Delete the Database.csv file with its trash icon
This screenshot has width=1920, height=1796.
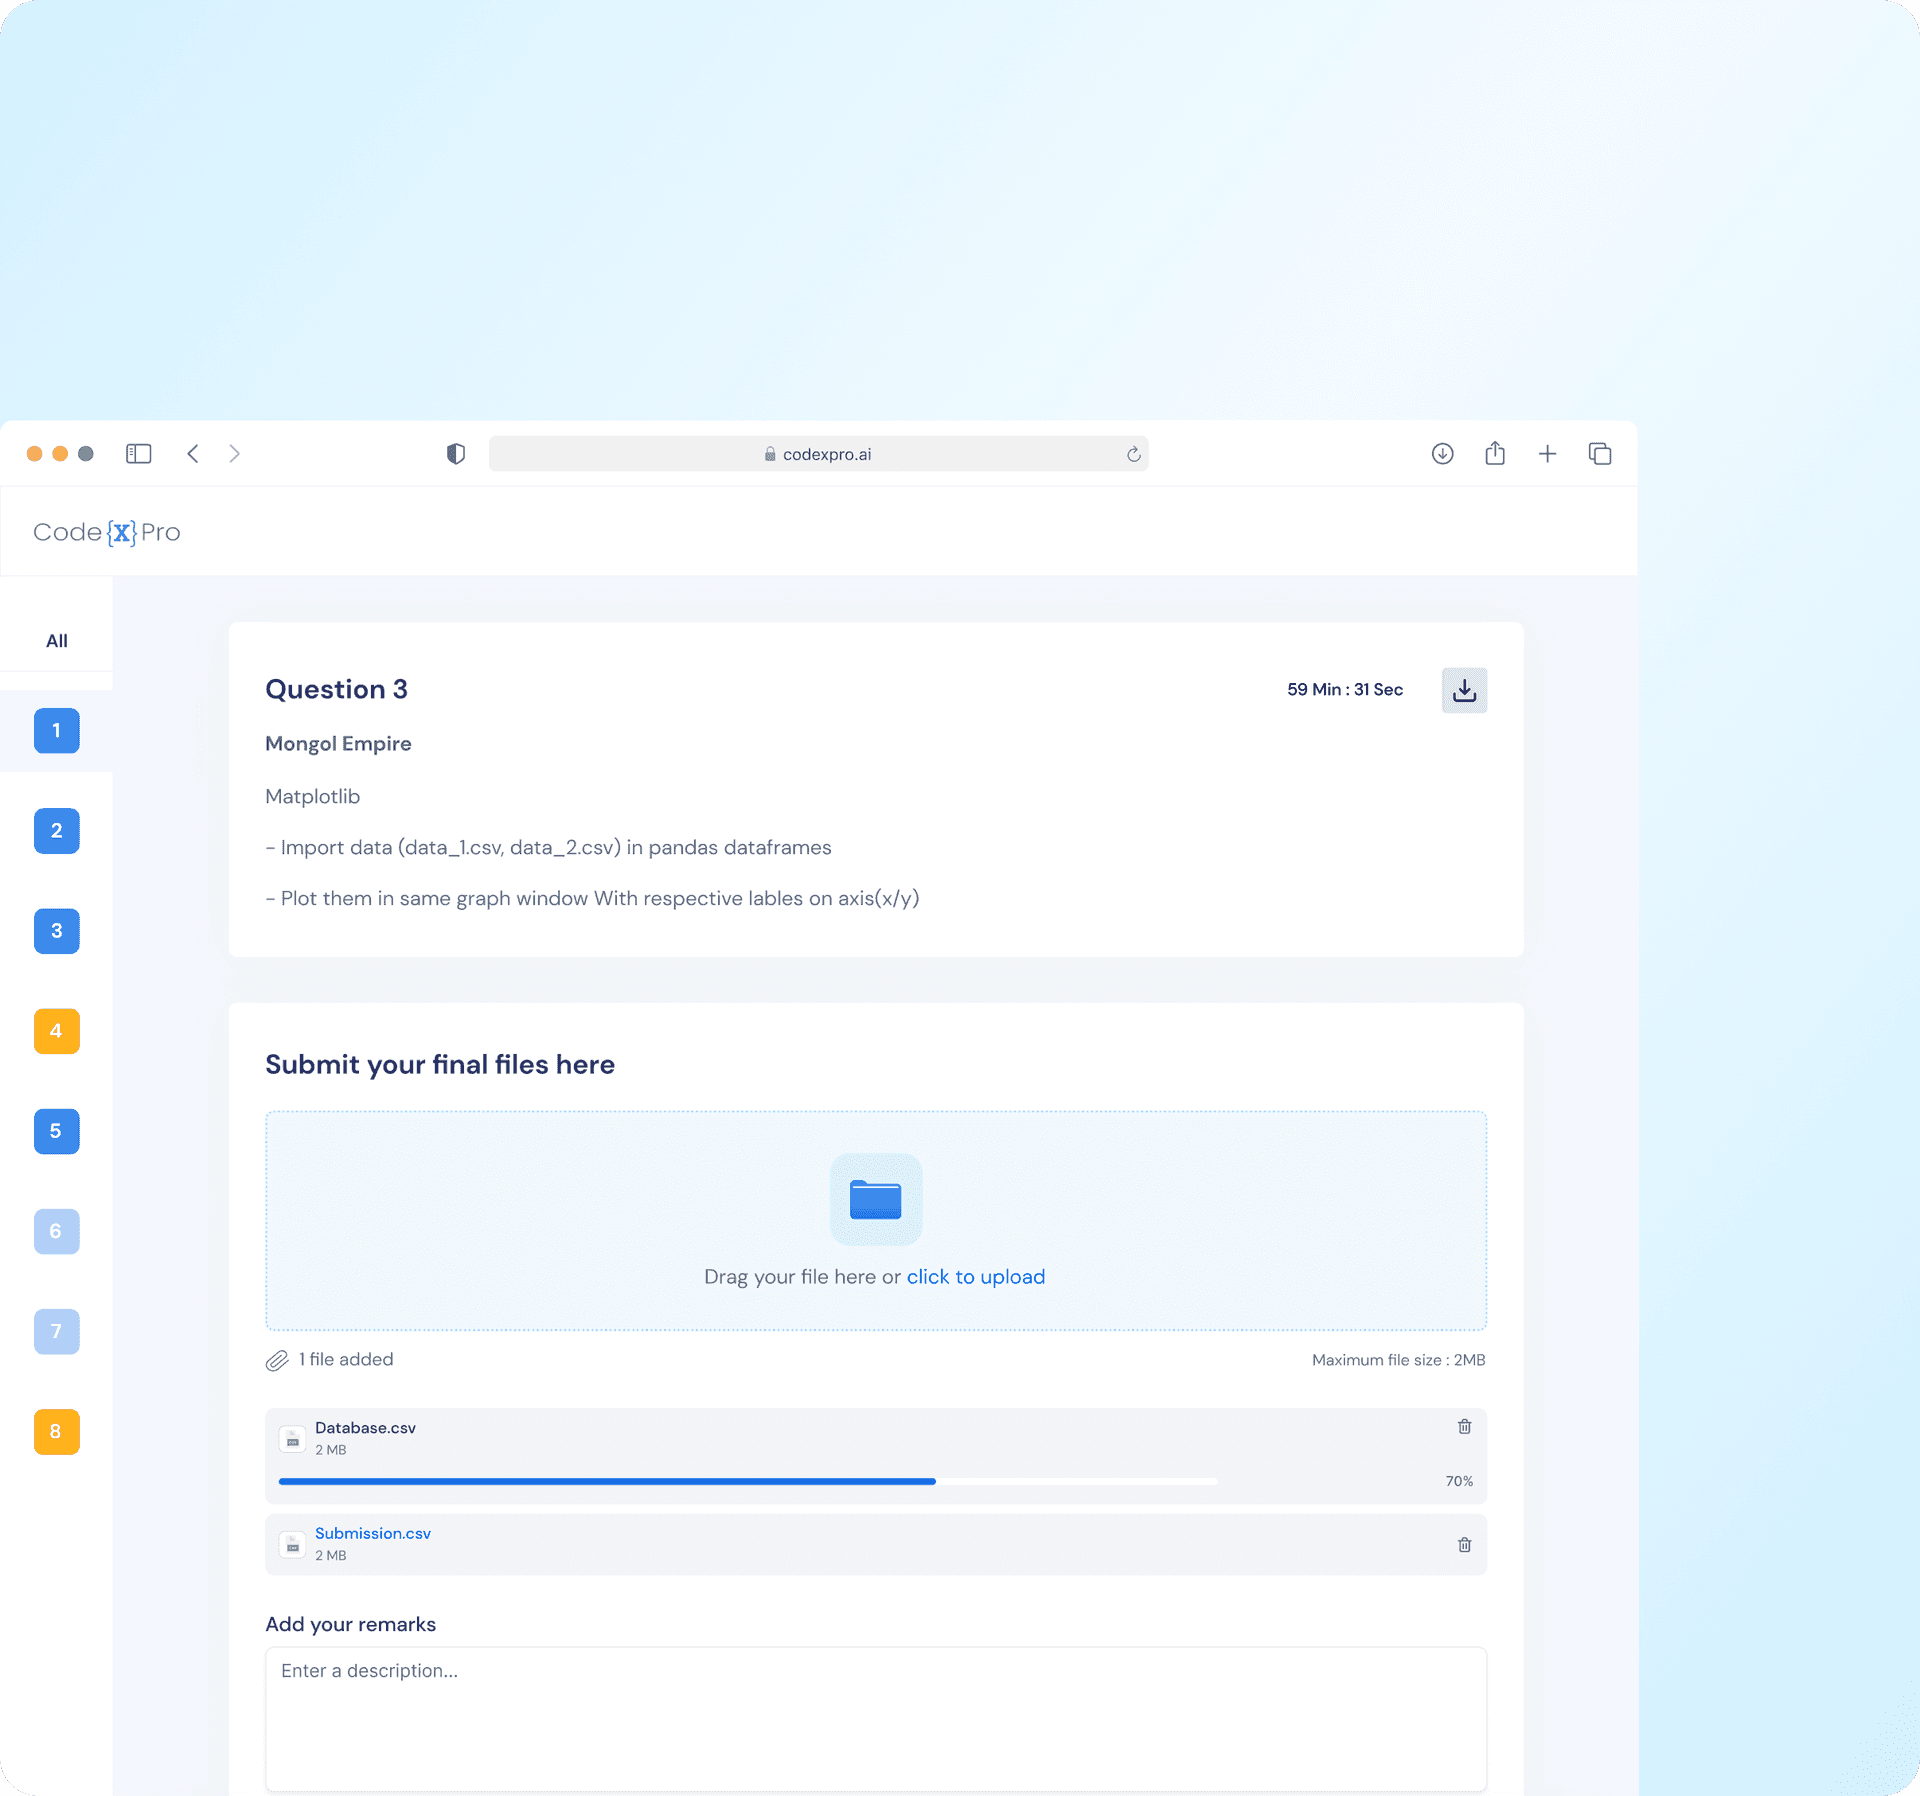(1464, 1427)
